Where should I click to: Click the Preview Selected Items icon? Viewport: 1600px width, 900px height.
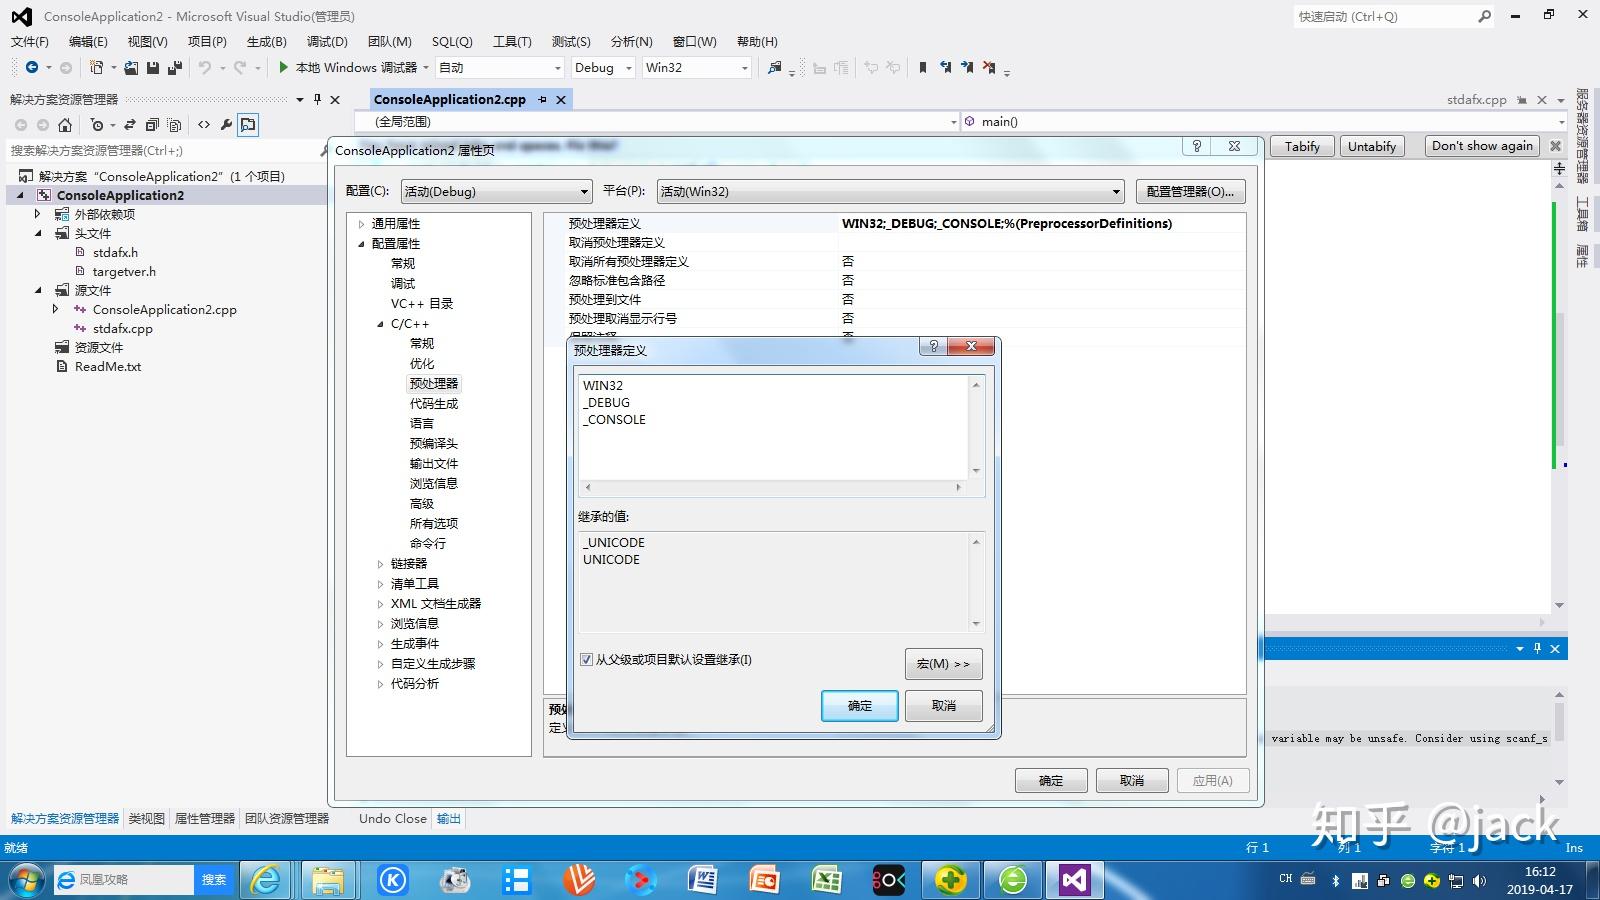click(248, 125)
